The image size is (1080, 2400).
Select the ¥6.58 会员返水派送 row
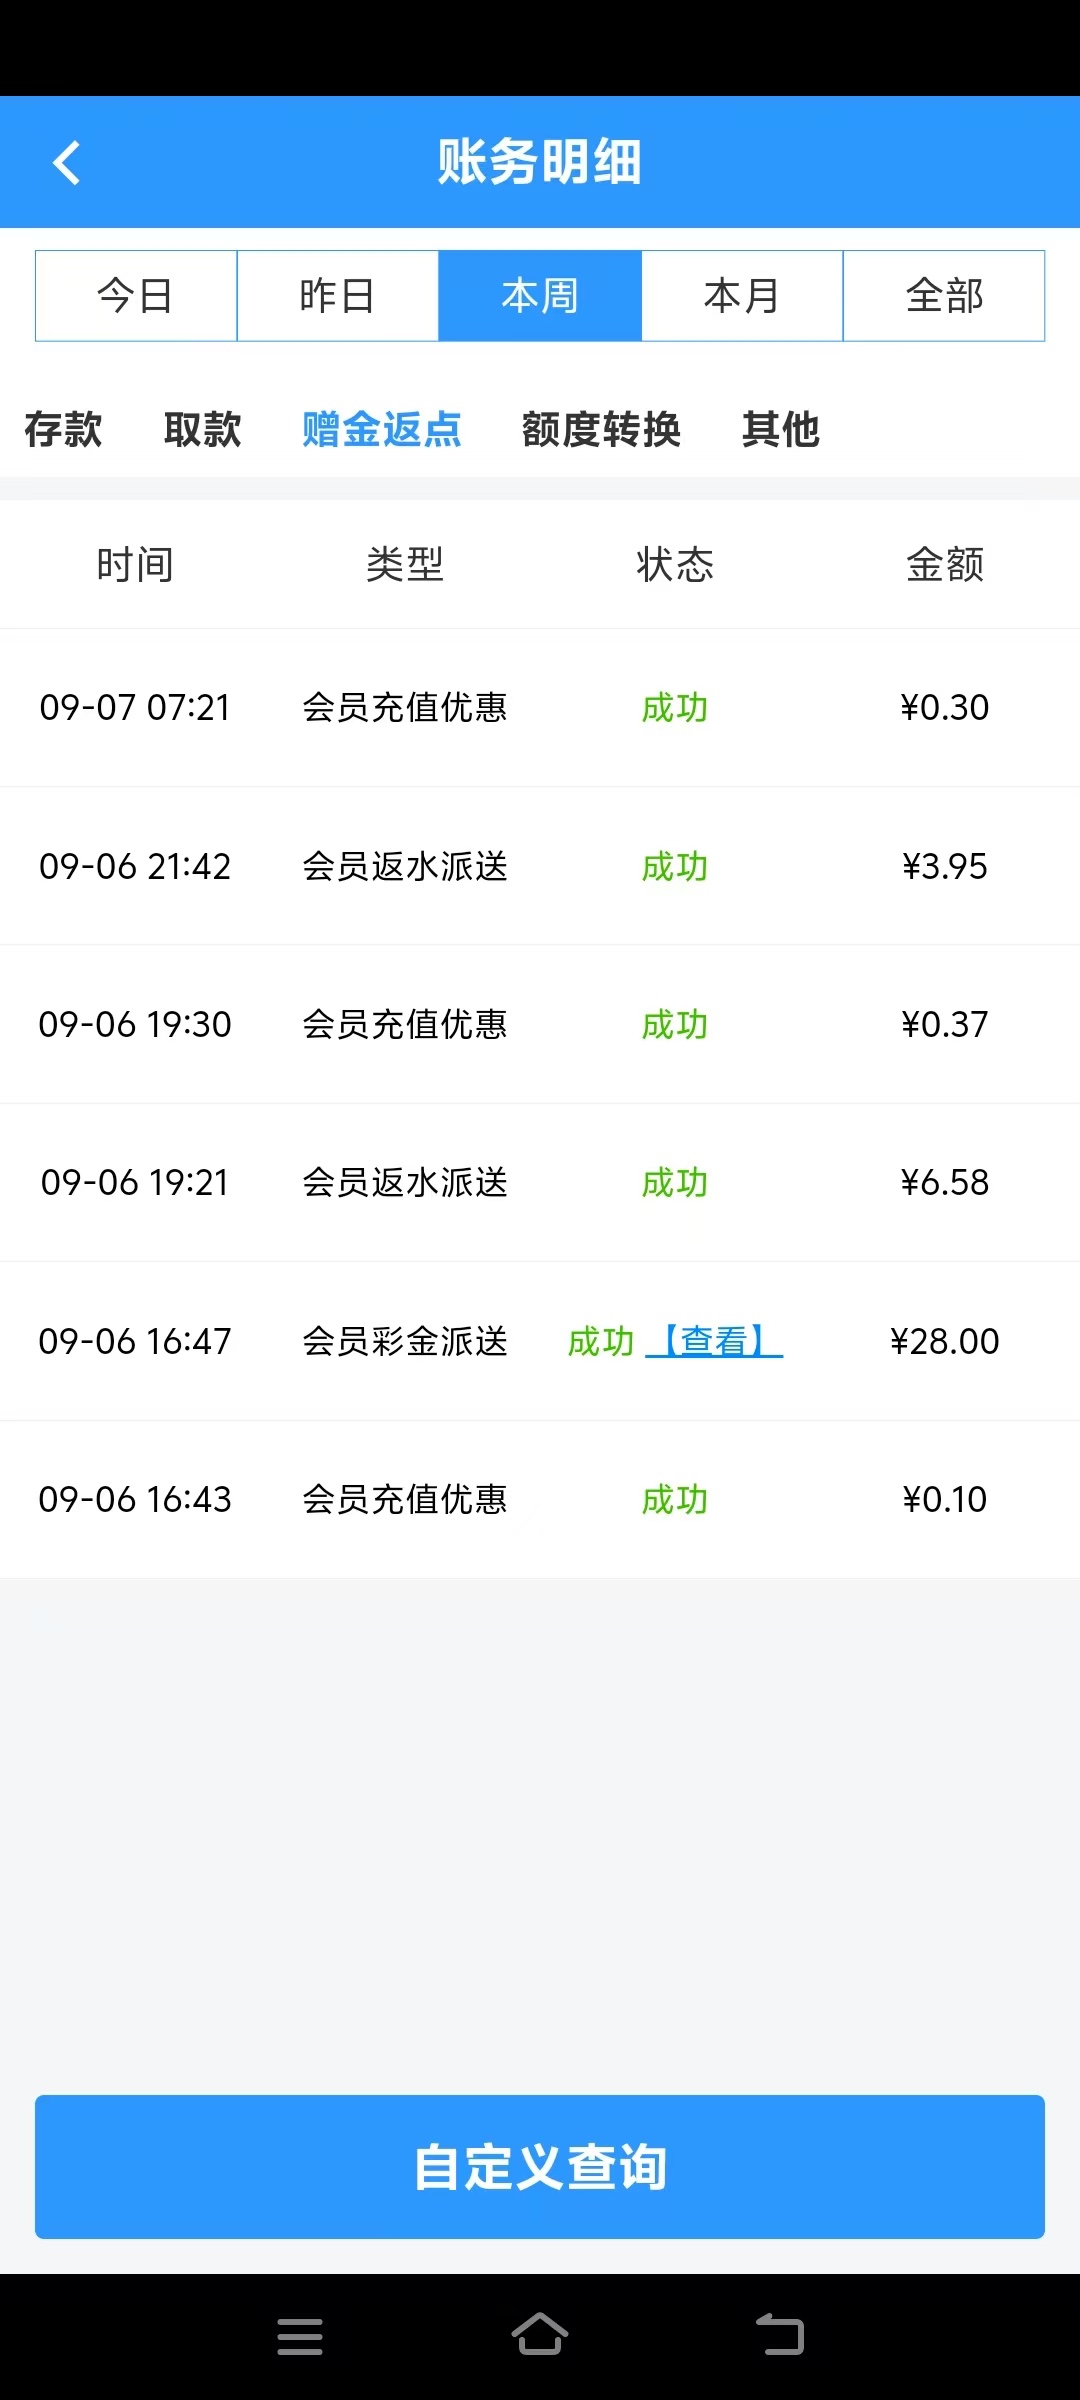tap(540, 1183)
